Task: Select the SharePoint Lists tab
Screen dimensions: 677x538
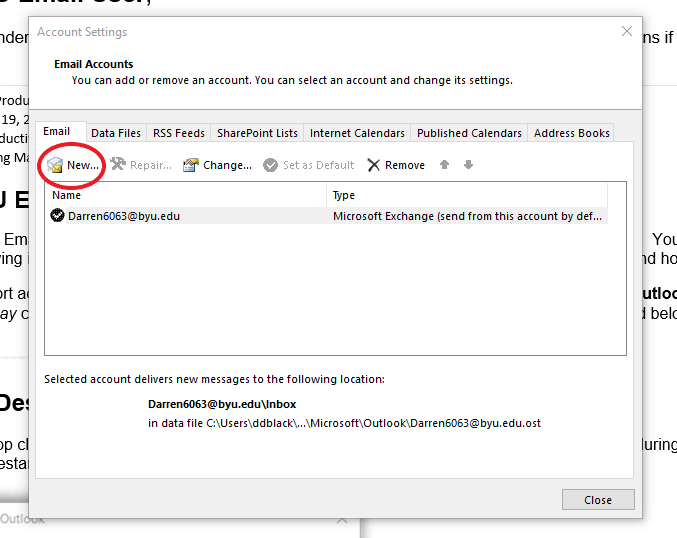Action: 257,133
